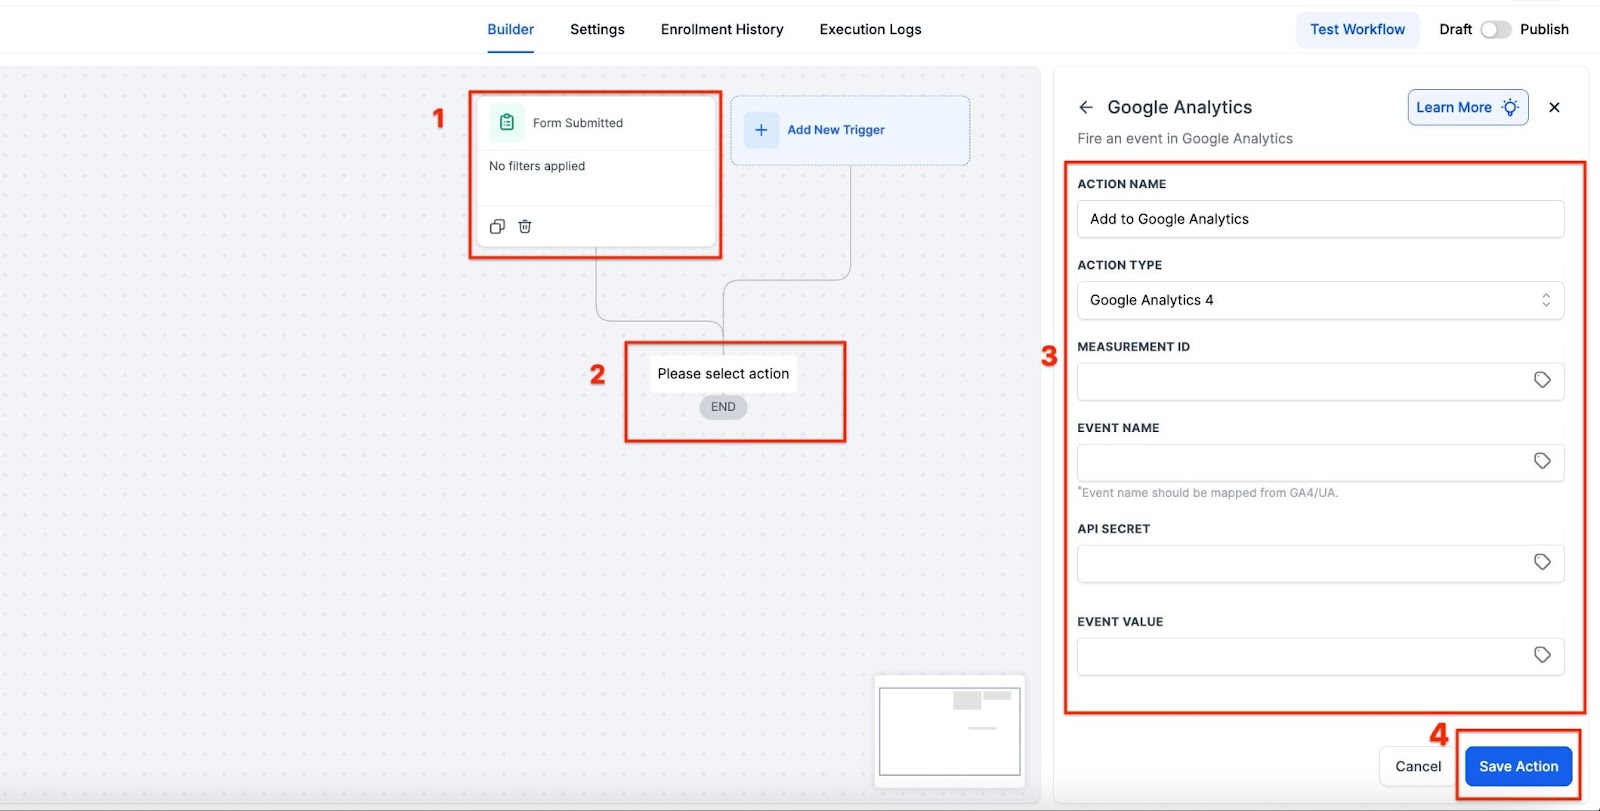Open custom values tag for Event Name
The image size is (1600, 811).
tap(1542, 461)
